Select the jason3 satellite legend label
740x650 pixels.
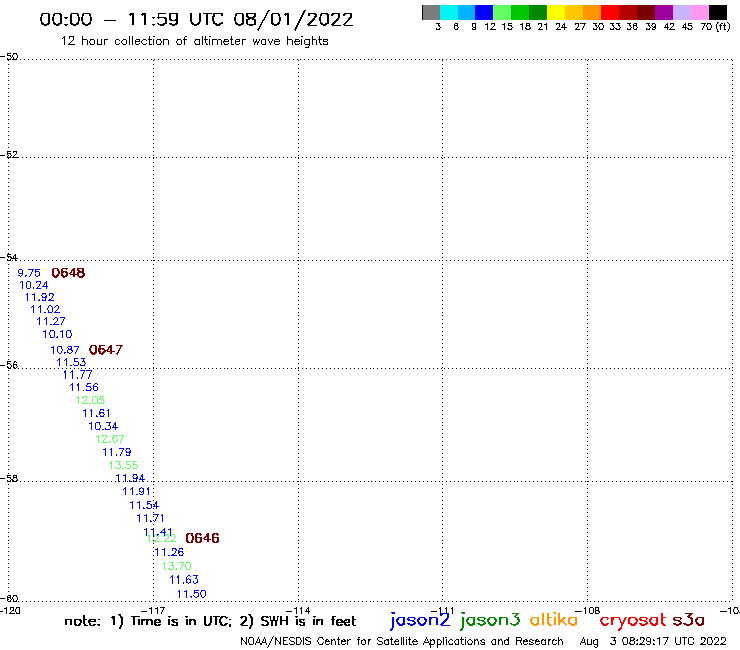pyautogui.click(x=490, y=620)
